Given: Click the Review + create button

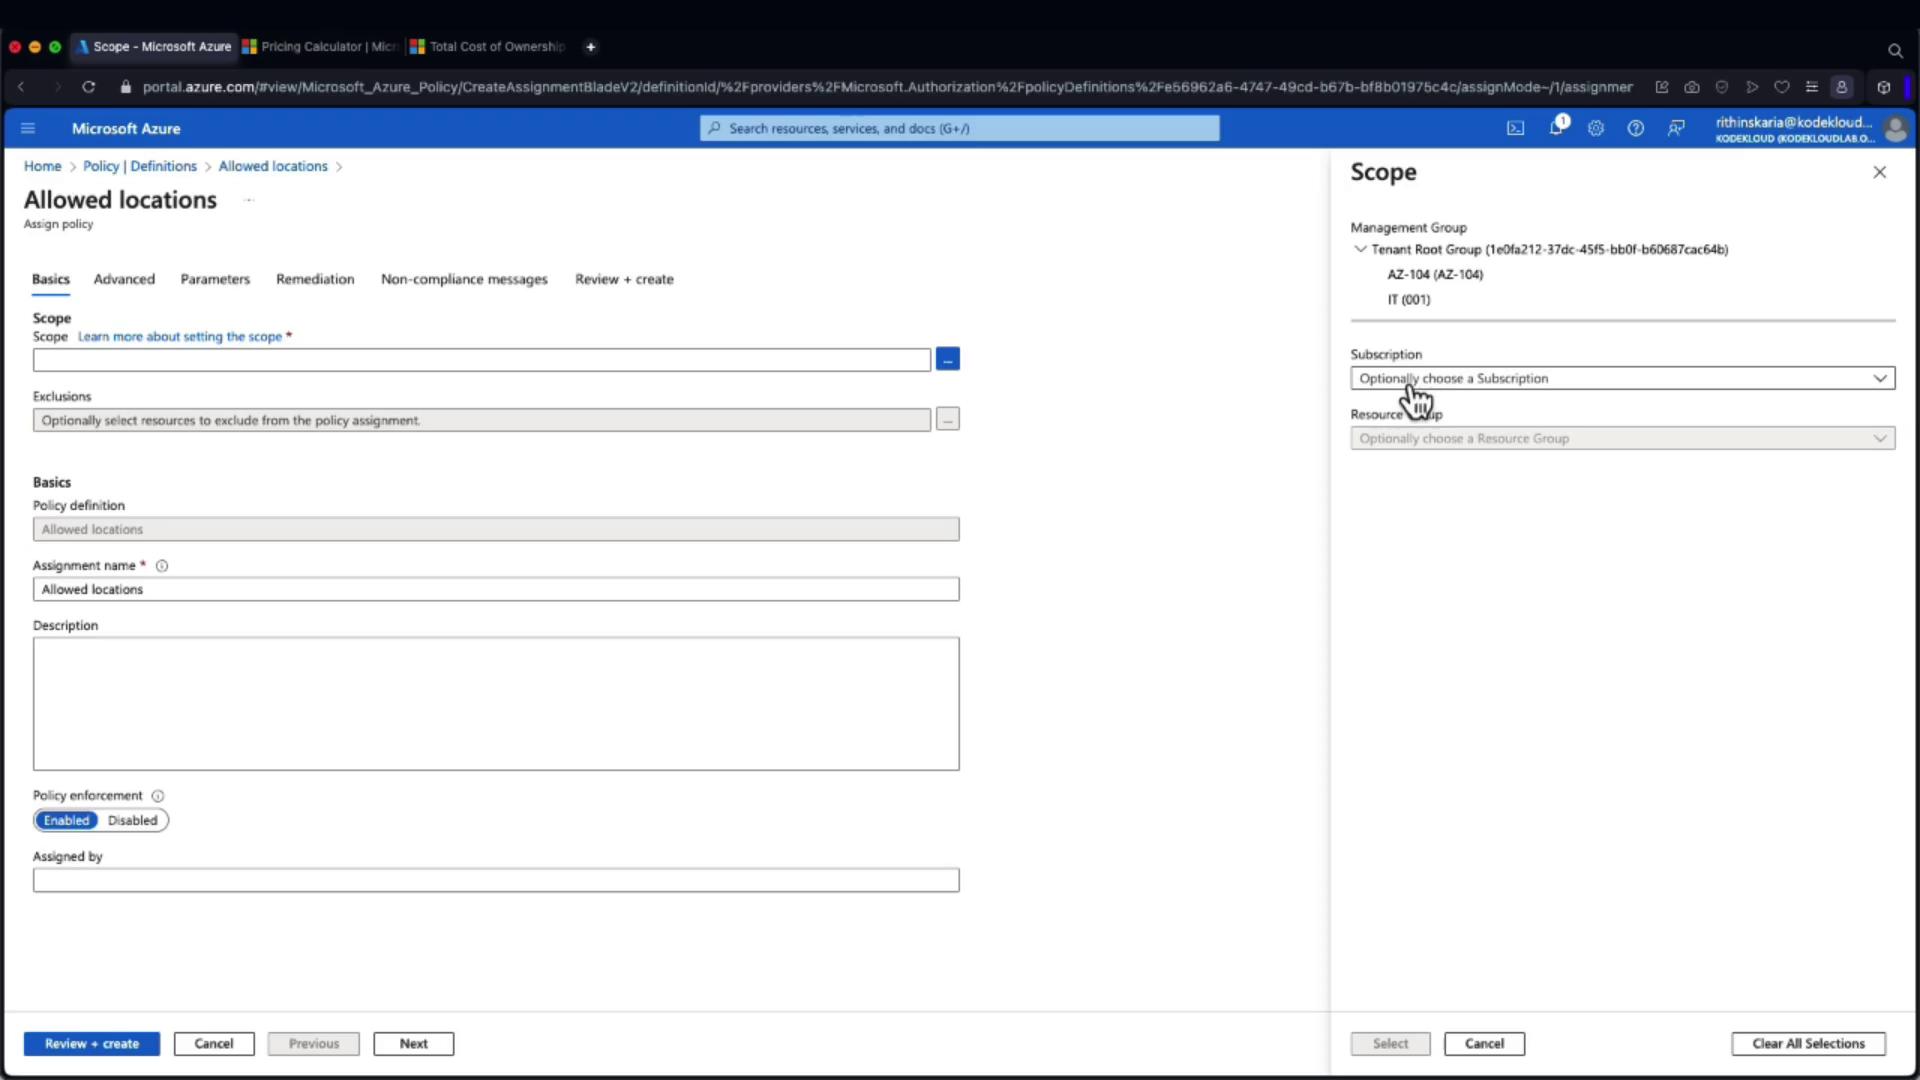Looking at the screenshot, I should (x=92, y=1043).
